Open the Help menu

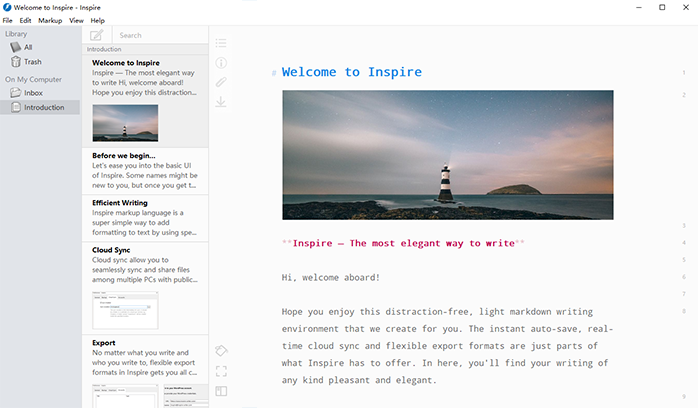(x=97, y=20)
